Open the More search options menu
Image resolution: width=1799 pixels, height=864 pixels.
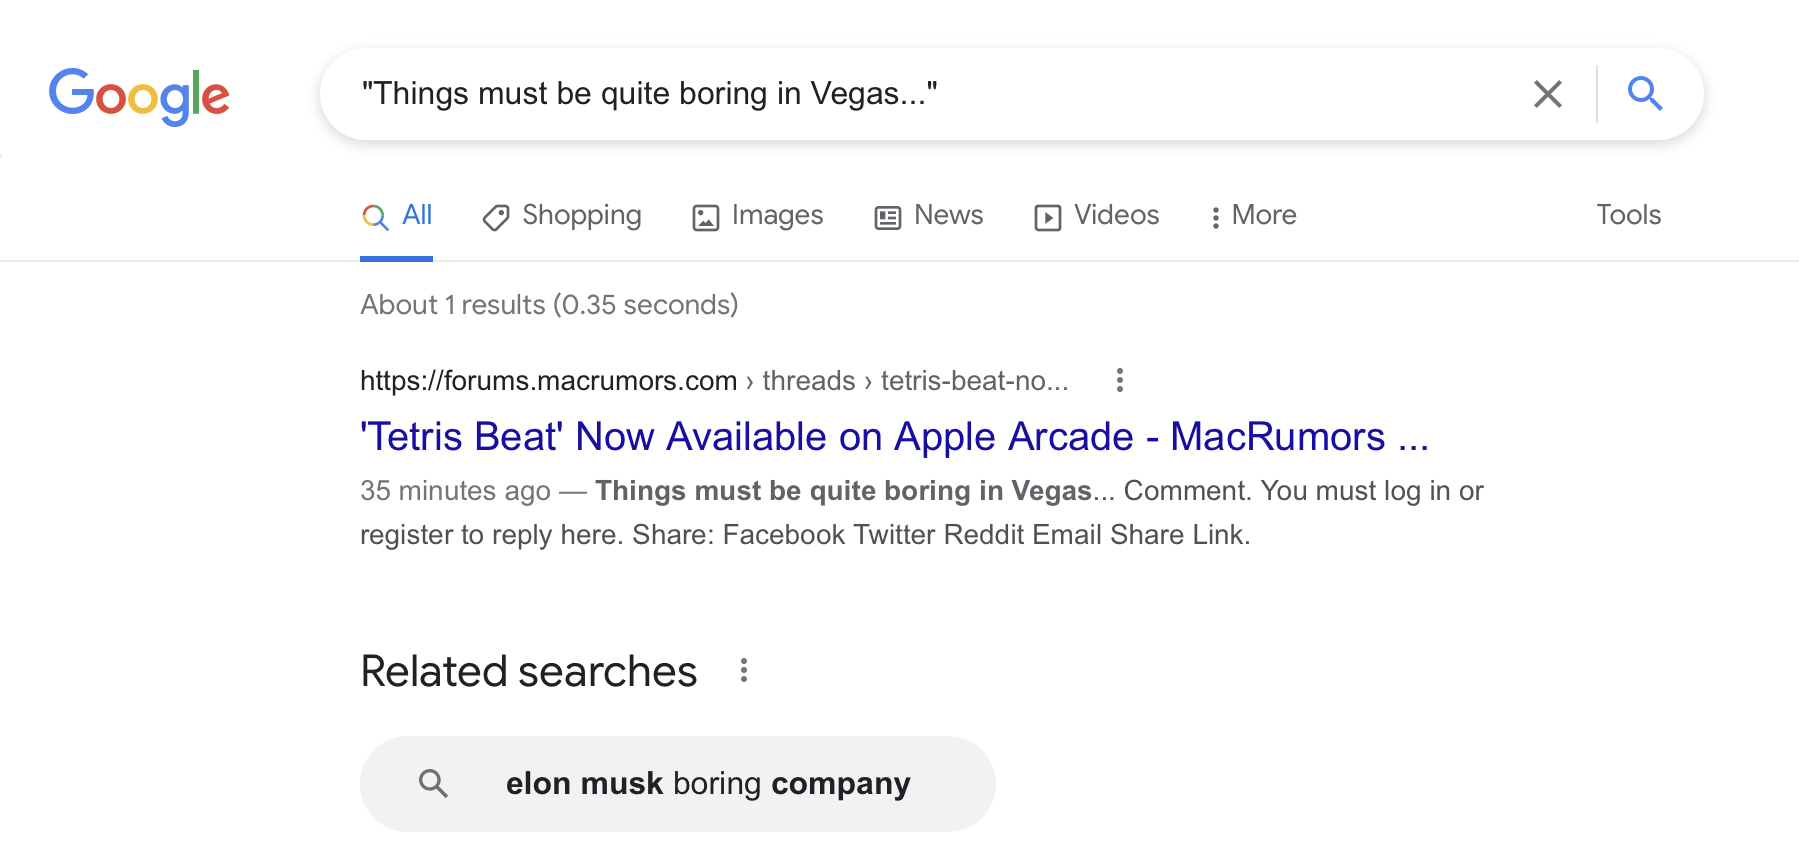click(1254, 215)
